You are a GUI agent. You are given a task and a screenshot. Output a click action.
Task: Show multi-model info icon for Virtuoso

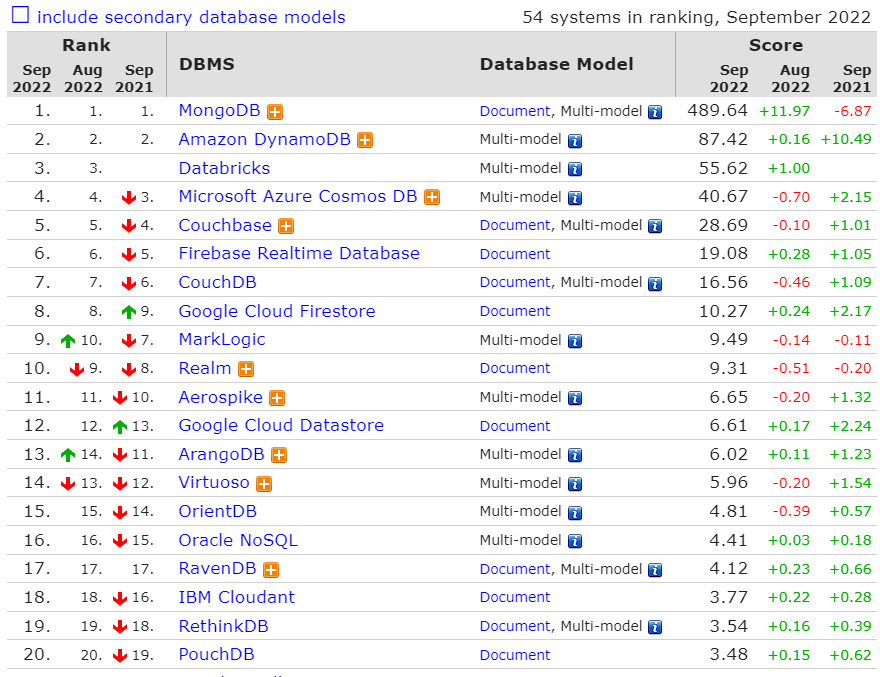click(575, 484)
